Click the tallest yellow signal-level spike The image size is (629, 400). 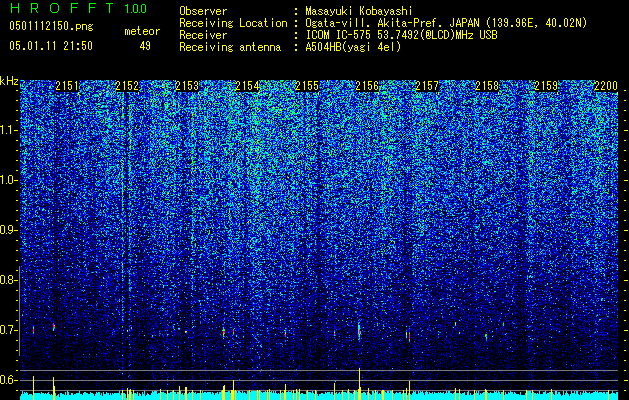click(x=359, y=384)
